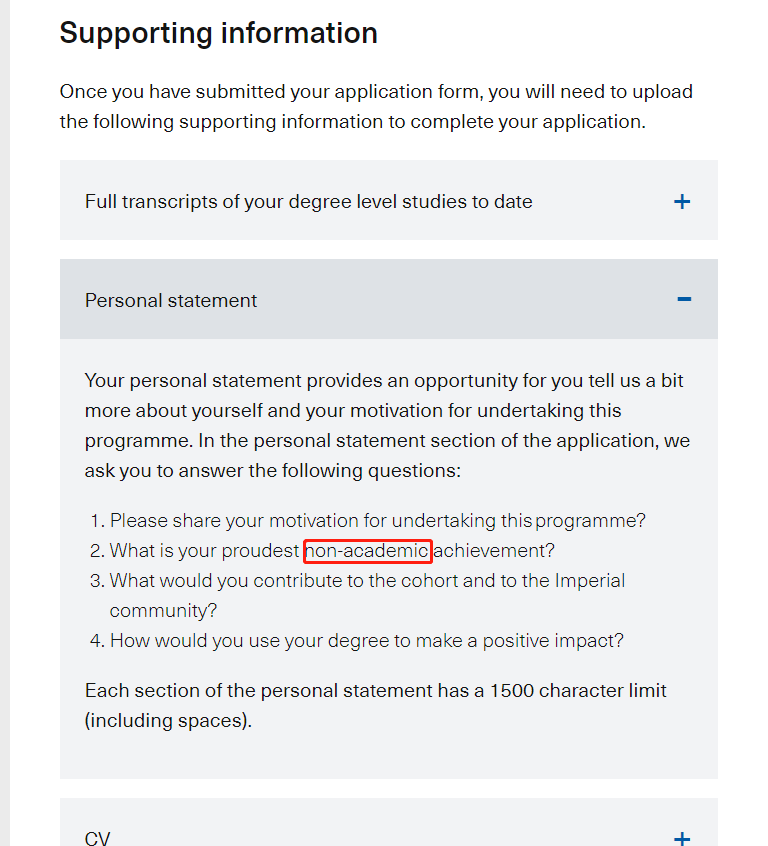The width and height of the screenshot is (768, 846).
Task: Click the word "proudest" in question 2
Action: 263,550
